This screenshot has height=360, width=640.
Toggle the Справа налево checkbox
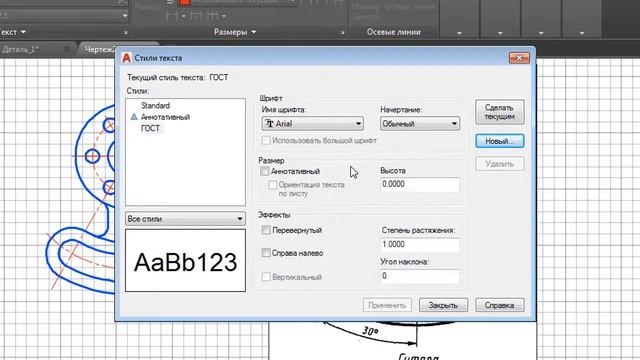click(266, 253)
